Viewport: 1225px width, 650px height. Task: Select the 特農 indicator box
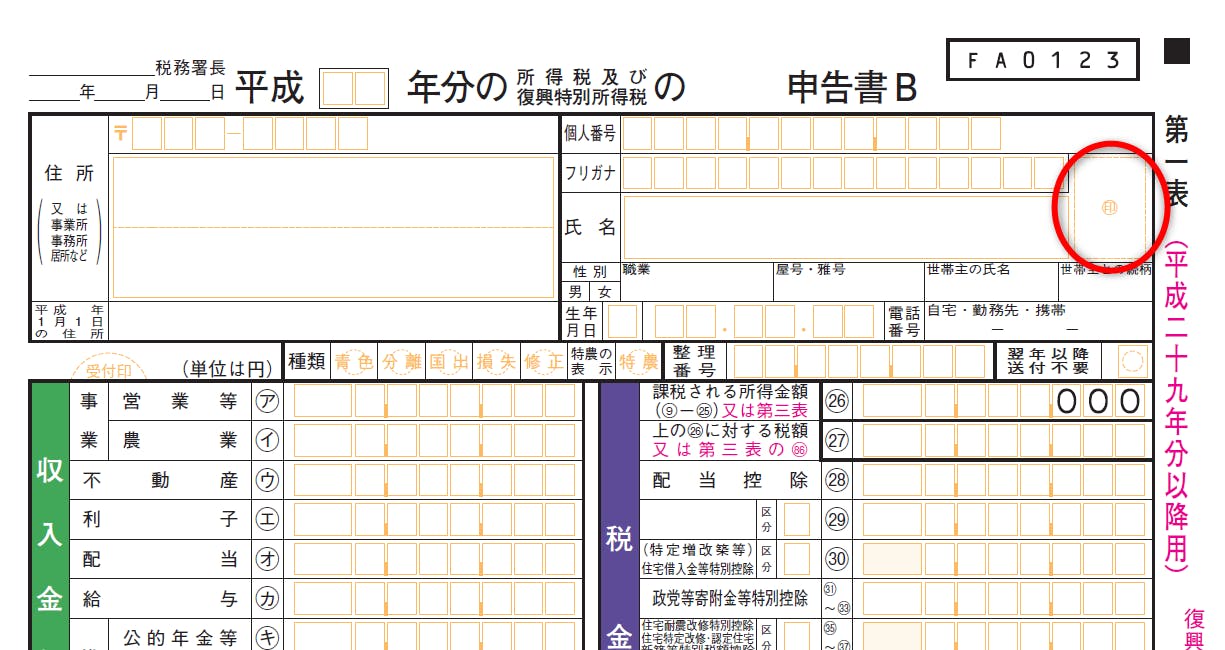click(637, 362)
